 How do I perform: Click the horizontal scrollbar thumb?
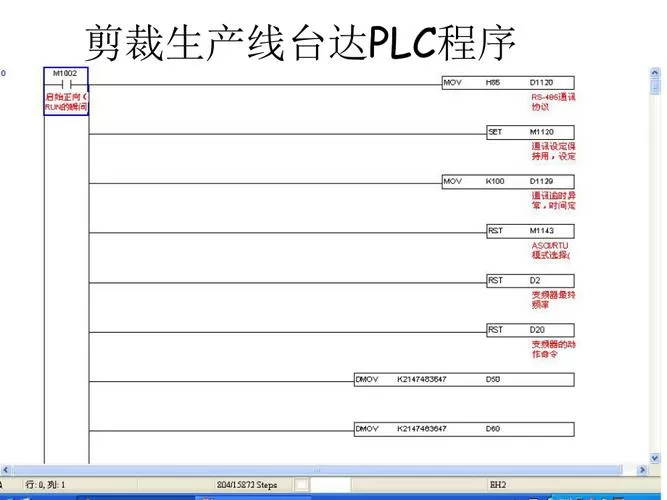point(317,470)
